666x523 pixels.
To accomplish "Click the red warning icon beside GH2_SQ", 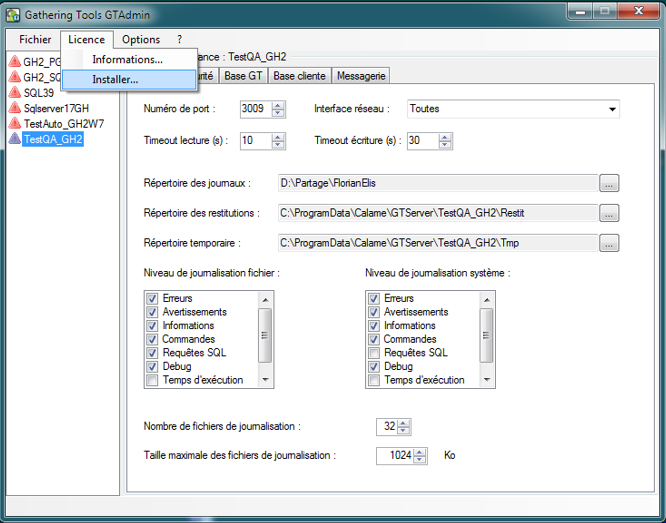I will [x=14, y=77].
